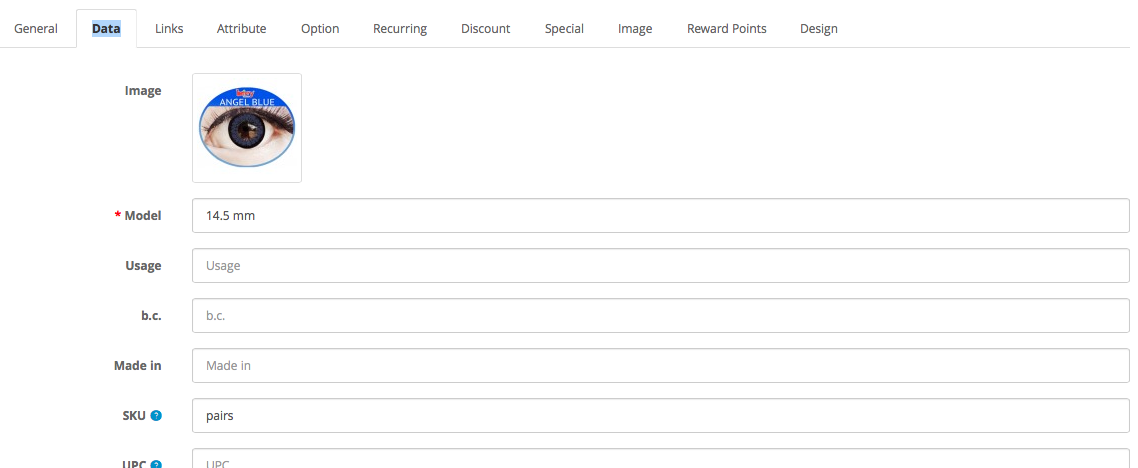
Task: Click the Usage label text
Action: [x=144, y=266]
